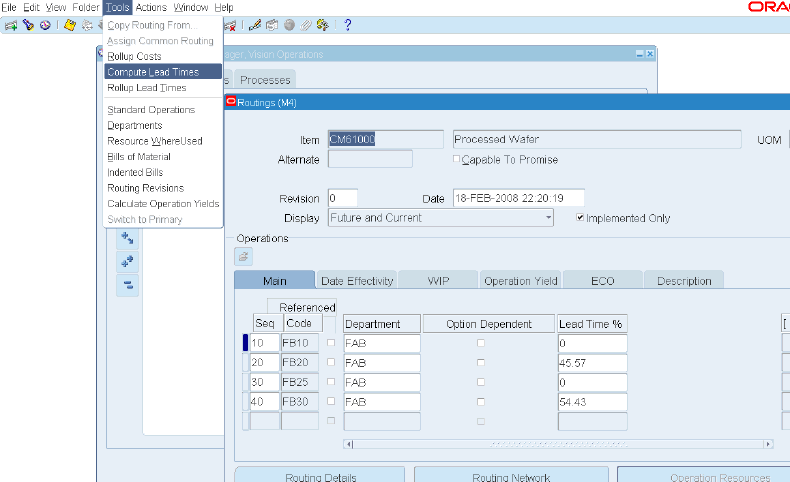Click the Folder Tools toolbar icon

tap(323, 25)
